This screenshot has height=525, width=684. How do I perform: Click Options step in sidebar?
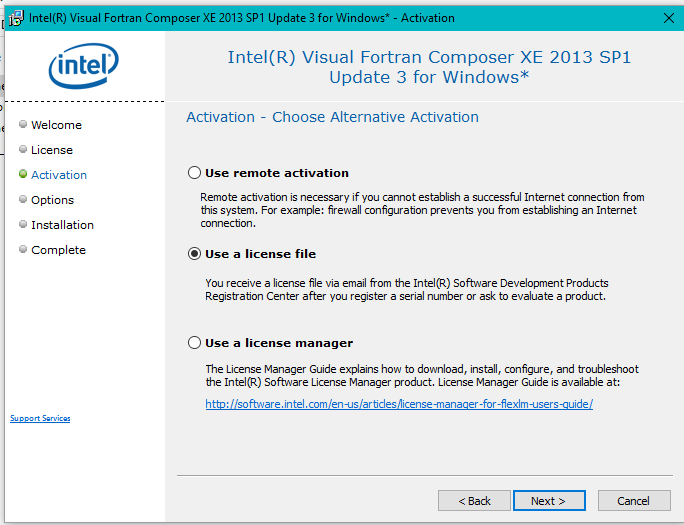[52, 200]
